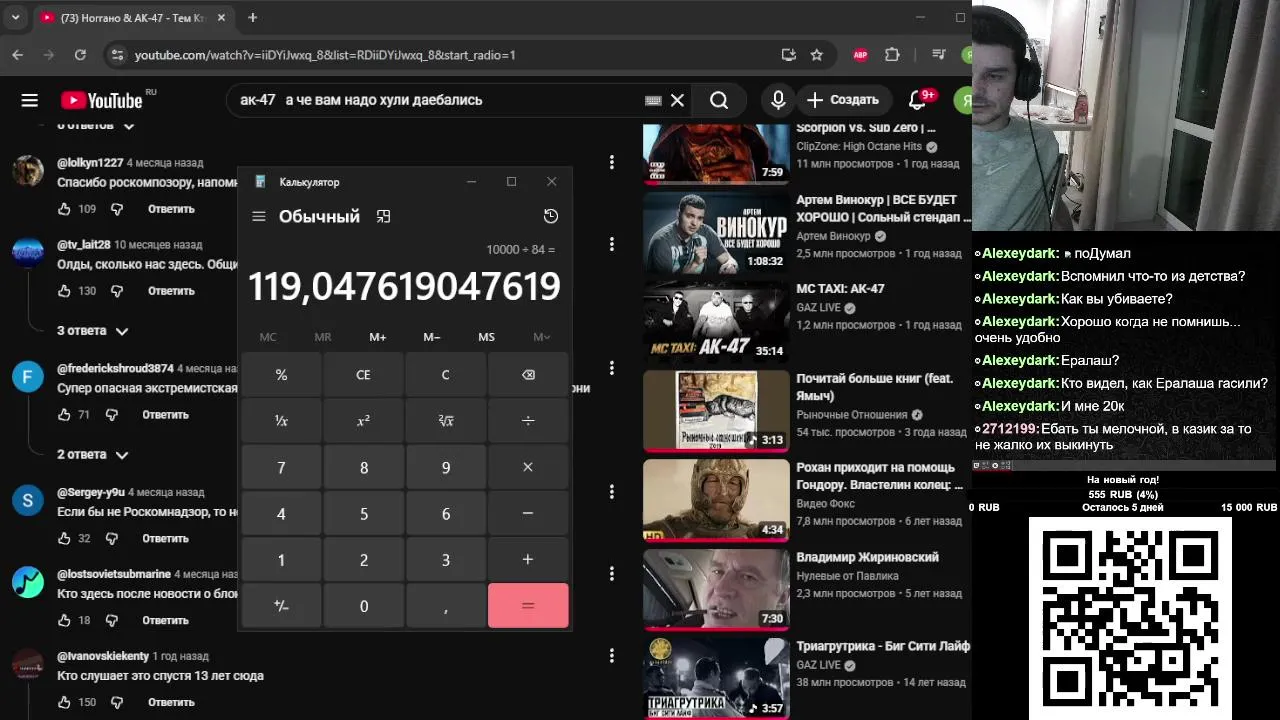Open Триагрутрика - Биг Сити Лайф video title
Screen dimensions: 1280x720
click(x=883, y=646)
